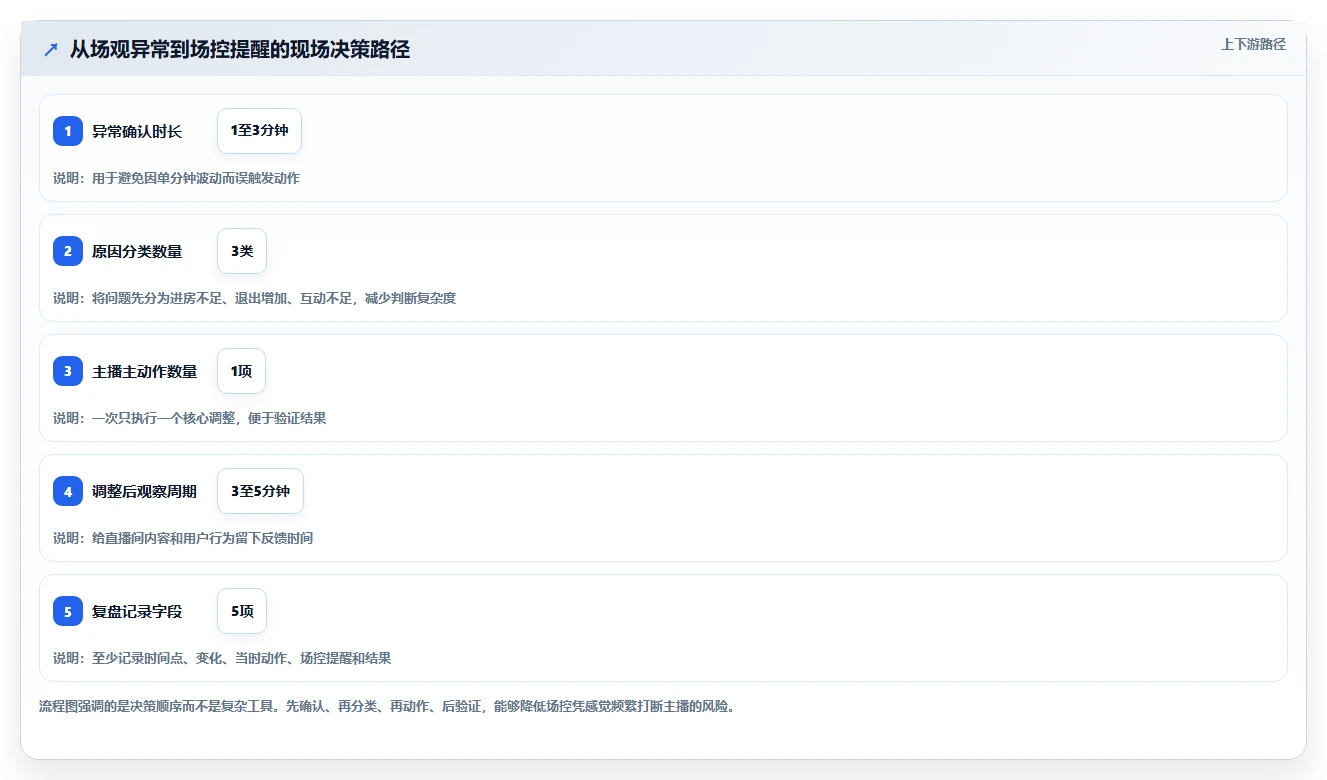Click the 3至5分钟 value chip
Image resolution: width=1327 pixels, height=780 pixels.
[x=260, y=491]
